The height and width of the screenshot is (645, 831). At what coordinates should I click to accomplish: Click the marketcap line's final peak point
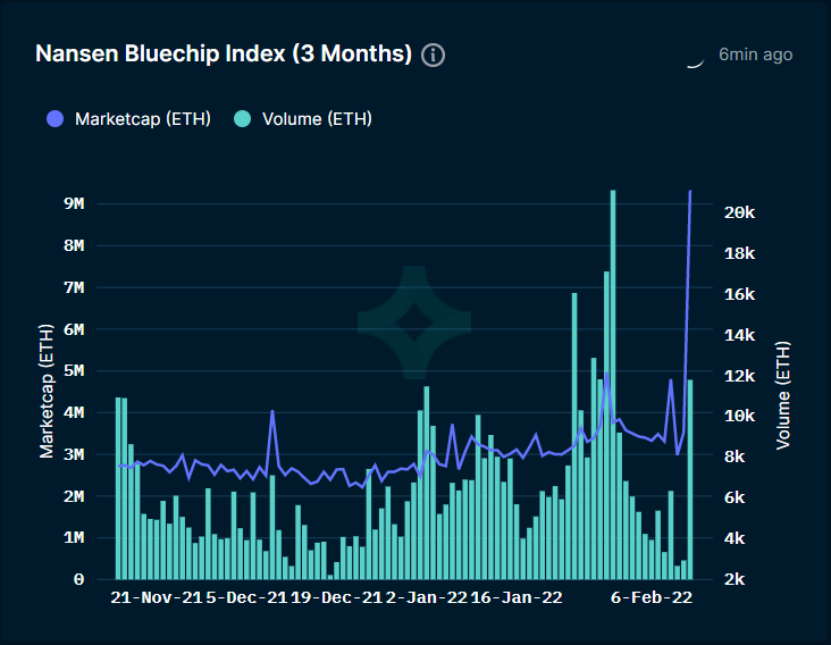[690, 191]
